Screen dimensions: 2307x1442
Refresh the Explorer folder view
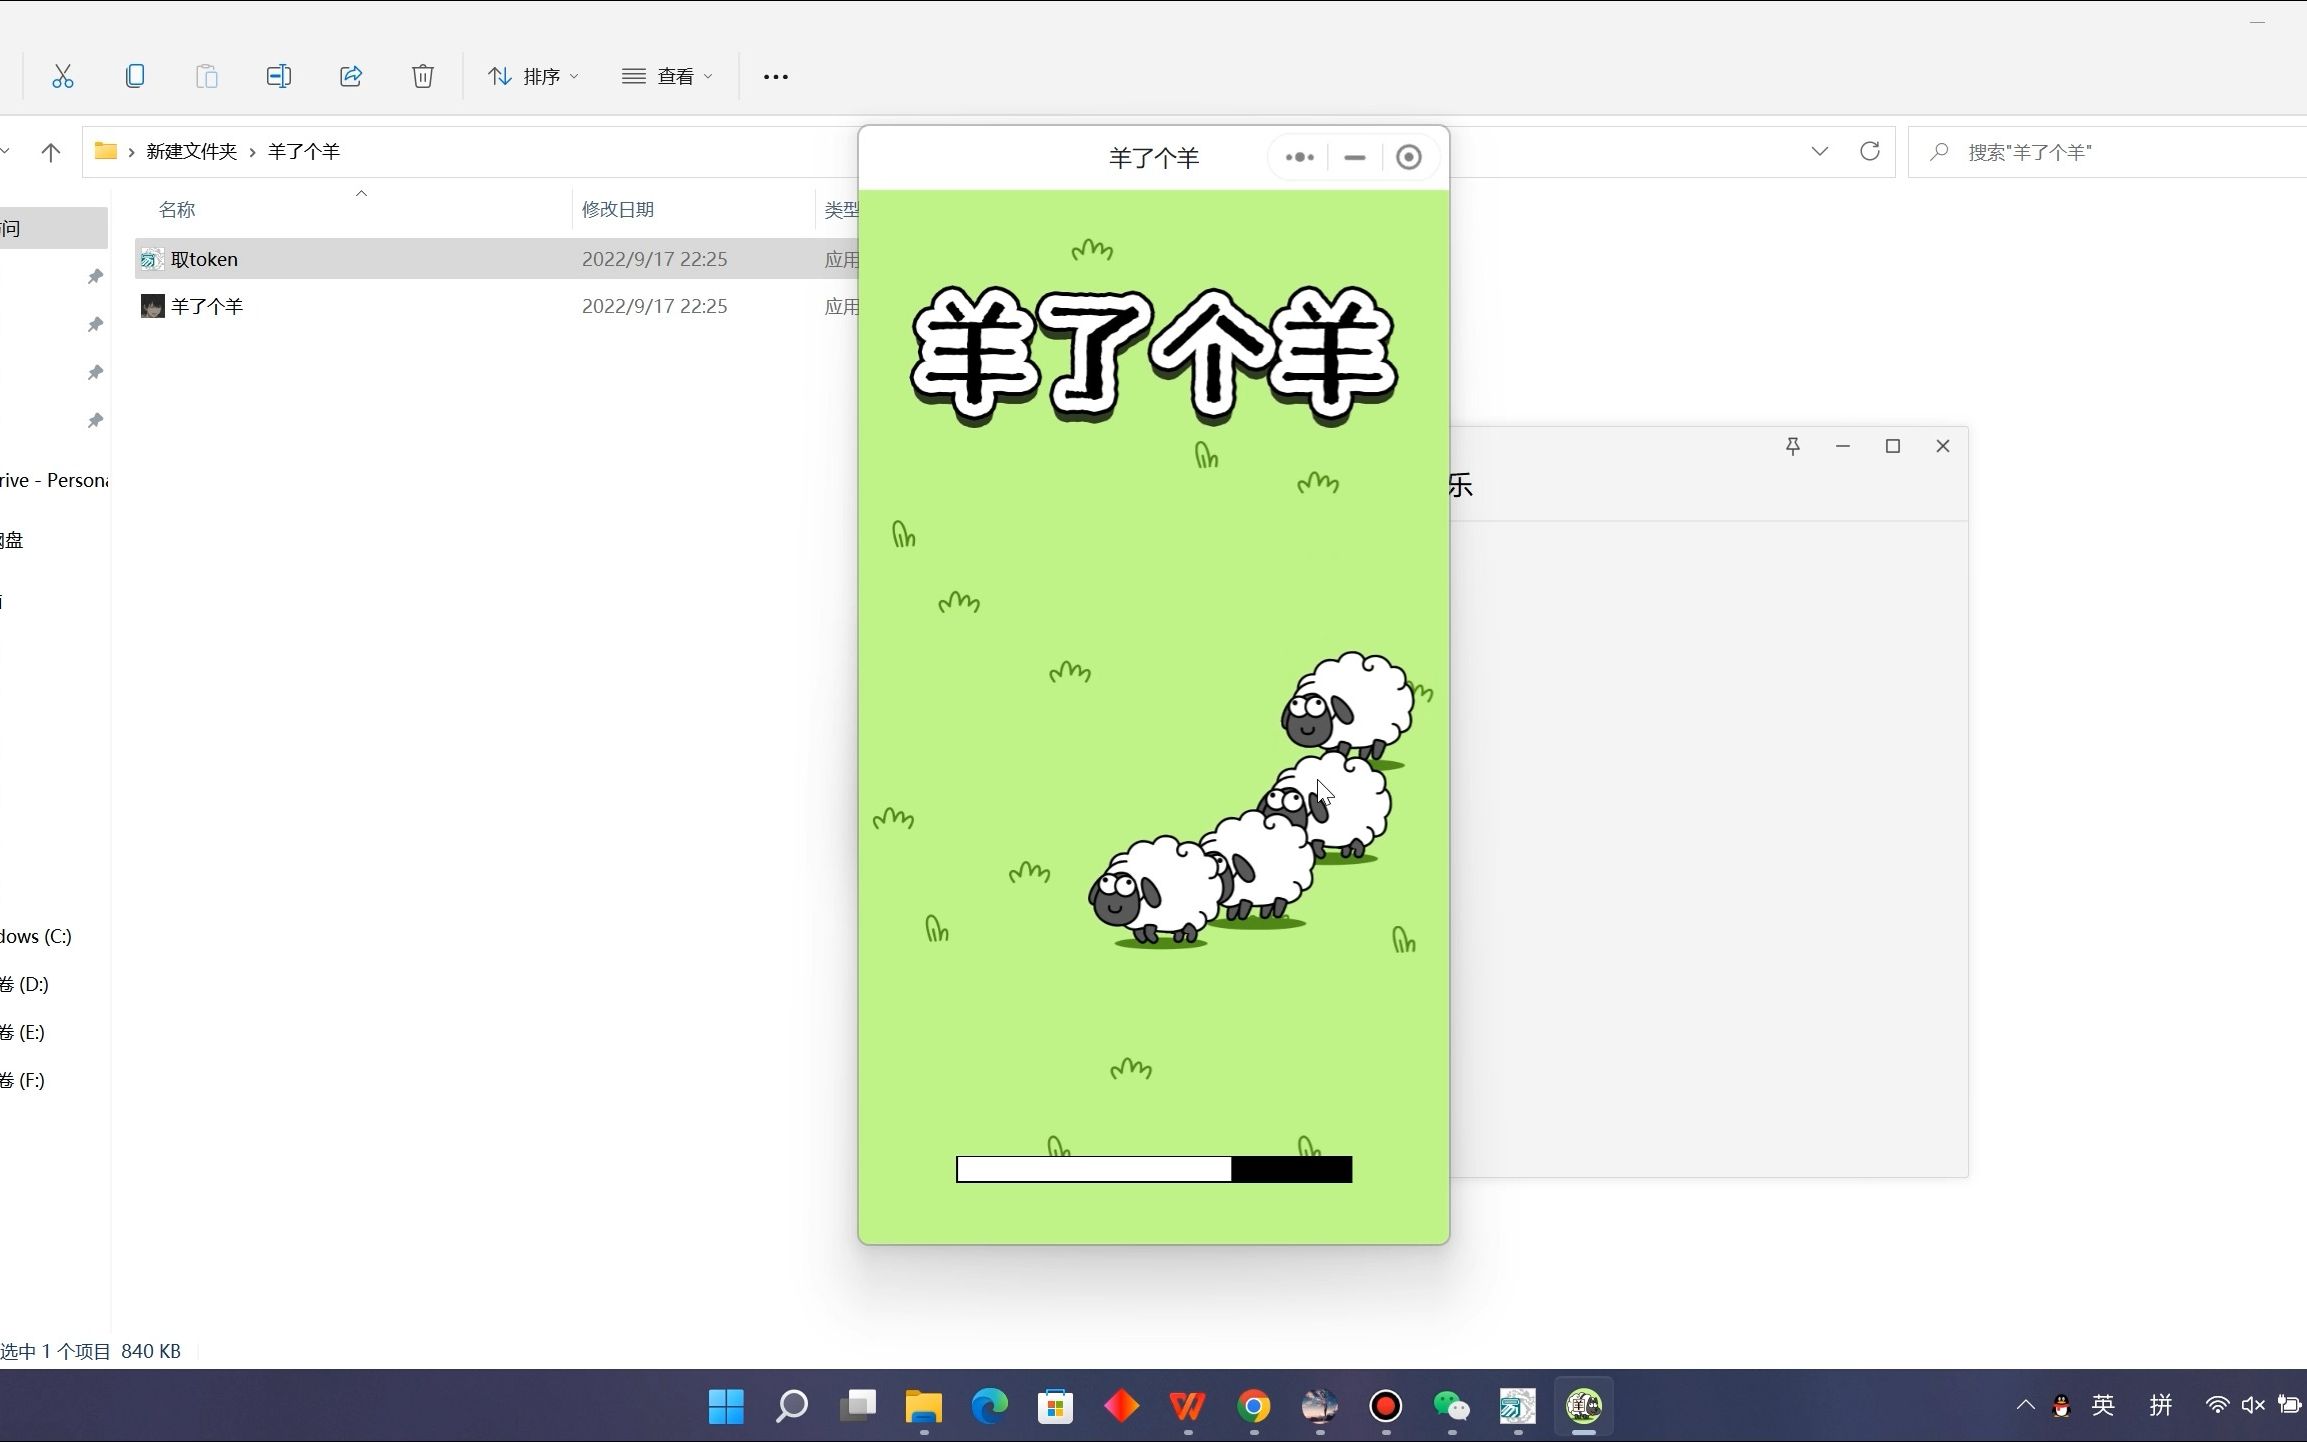tap(1870, 151)
